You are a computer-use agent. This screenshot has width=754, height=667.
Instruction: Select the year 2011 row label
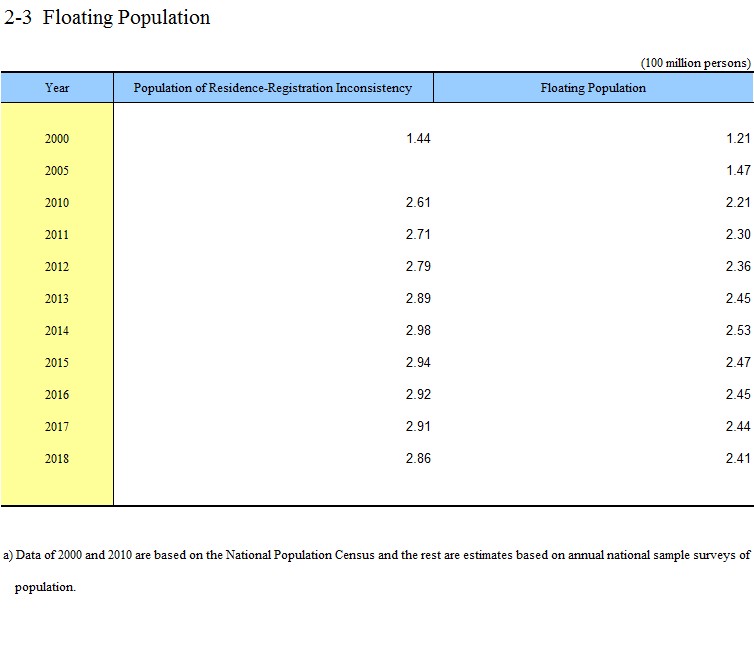57,235
